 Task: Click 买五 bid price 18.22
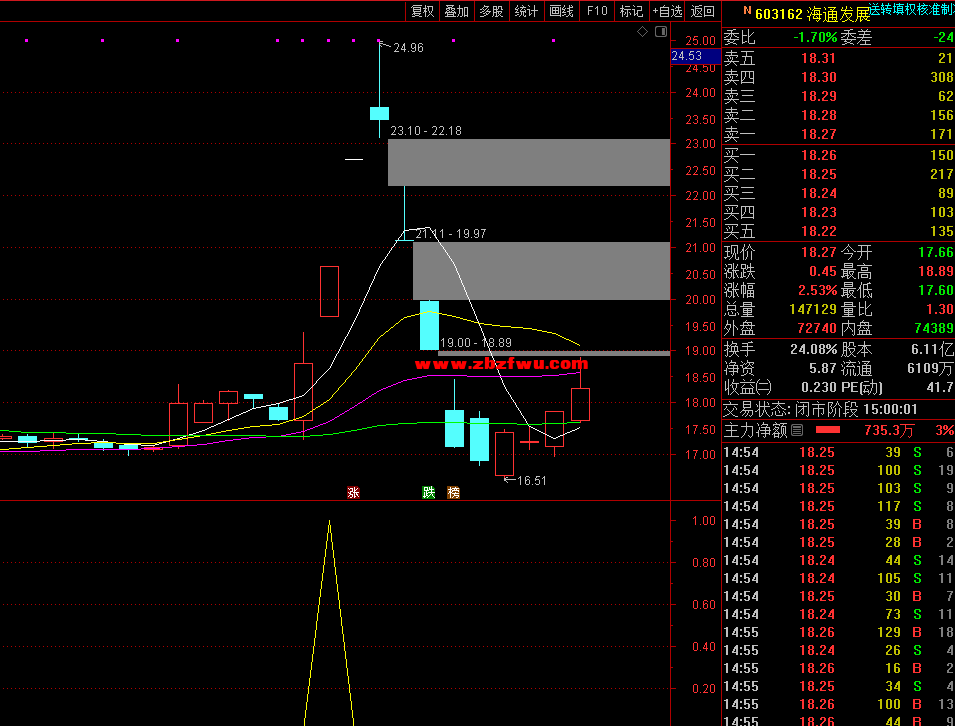[819, 231]
